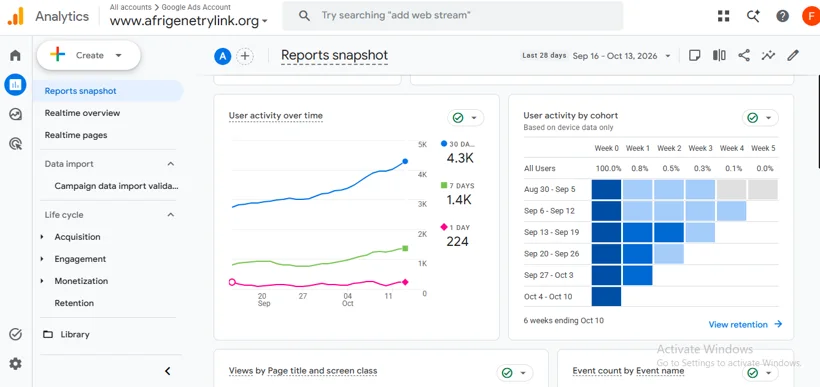Collapse the Data import section

[170, 164]
